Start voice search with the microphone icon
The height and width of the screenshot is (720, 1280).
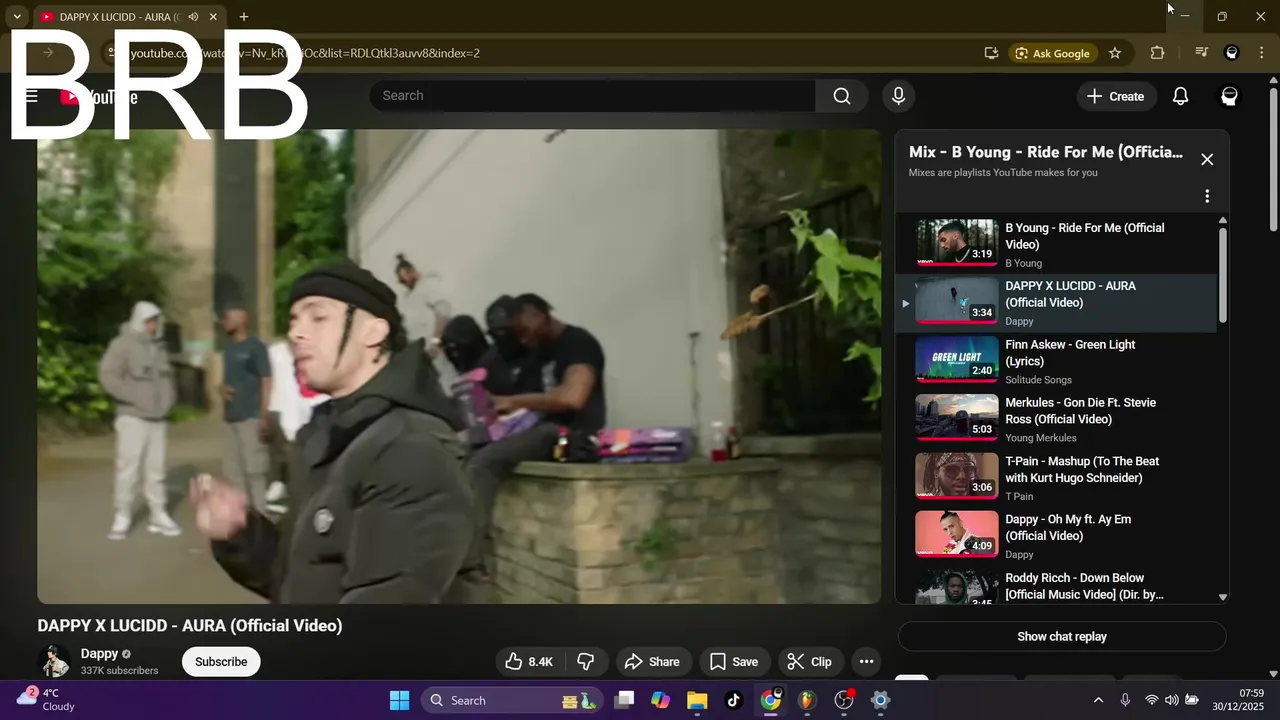point(898,96)
